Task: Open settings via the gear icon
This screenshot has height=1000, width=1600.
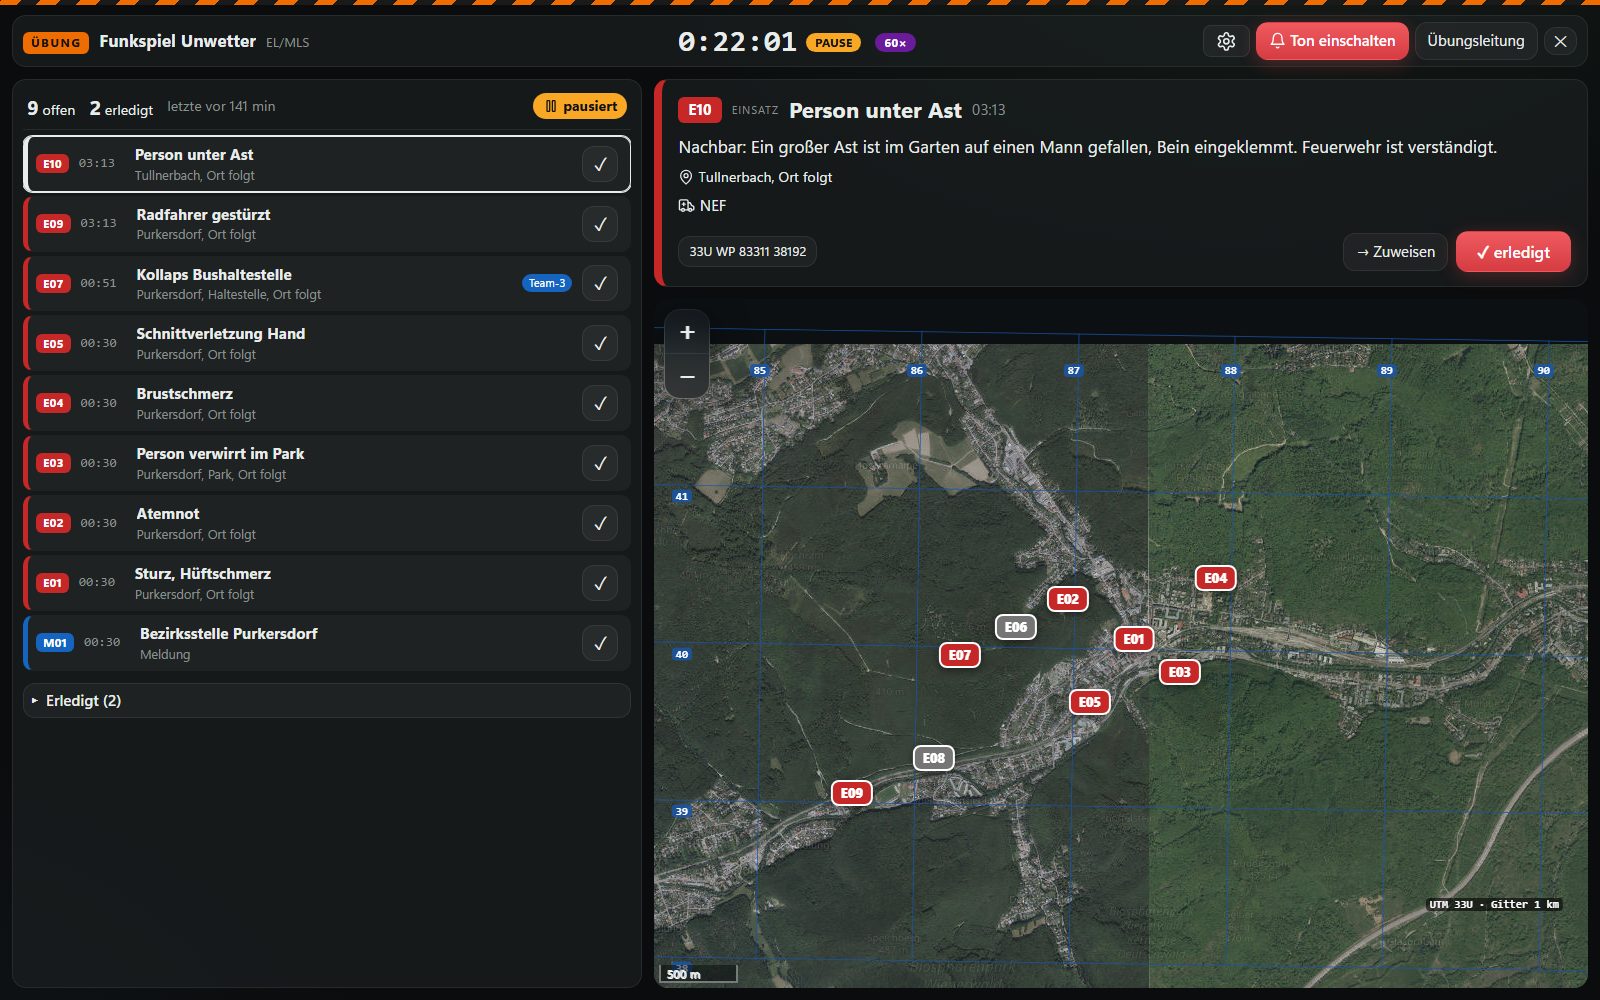Action: 1226,42
